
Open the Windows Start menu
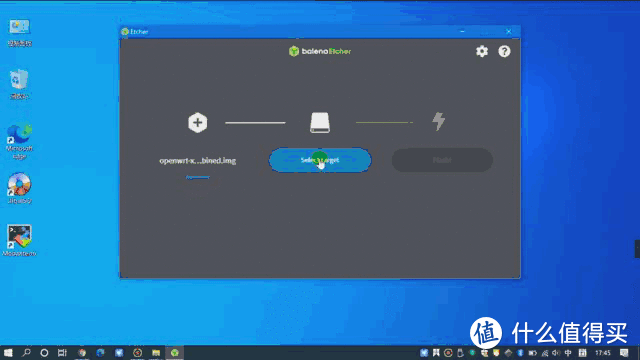point(8,353)
